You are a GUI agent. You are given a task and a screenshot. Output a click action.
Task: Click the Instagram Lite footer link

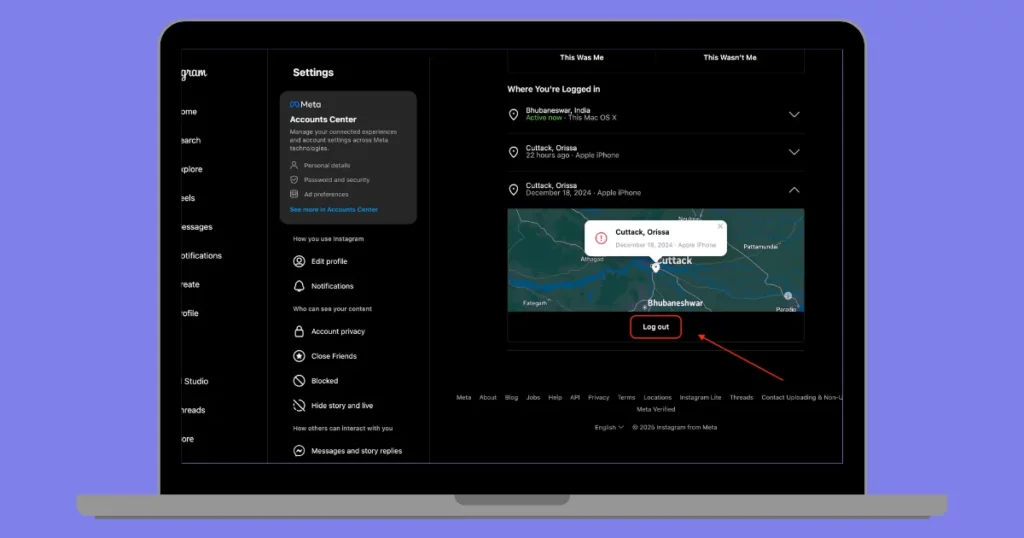point(701,397)
